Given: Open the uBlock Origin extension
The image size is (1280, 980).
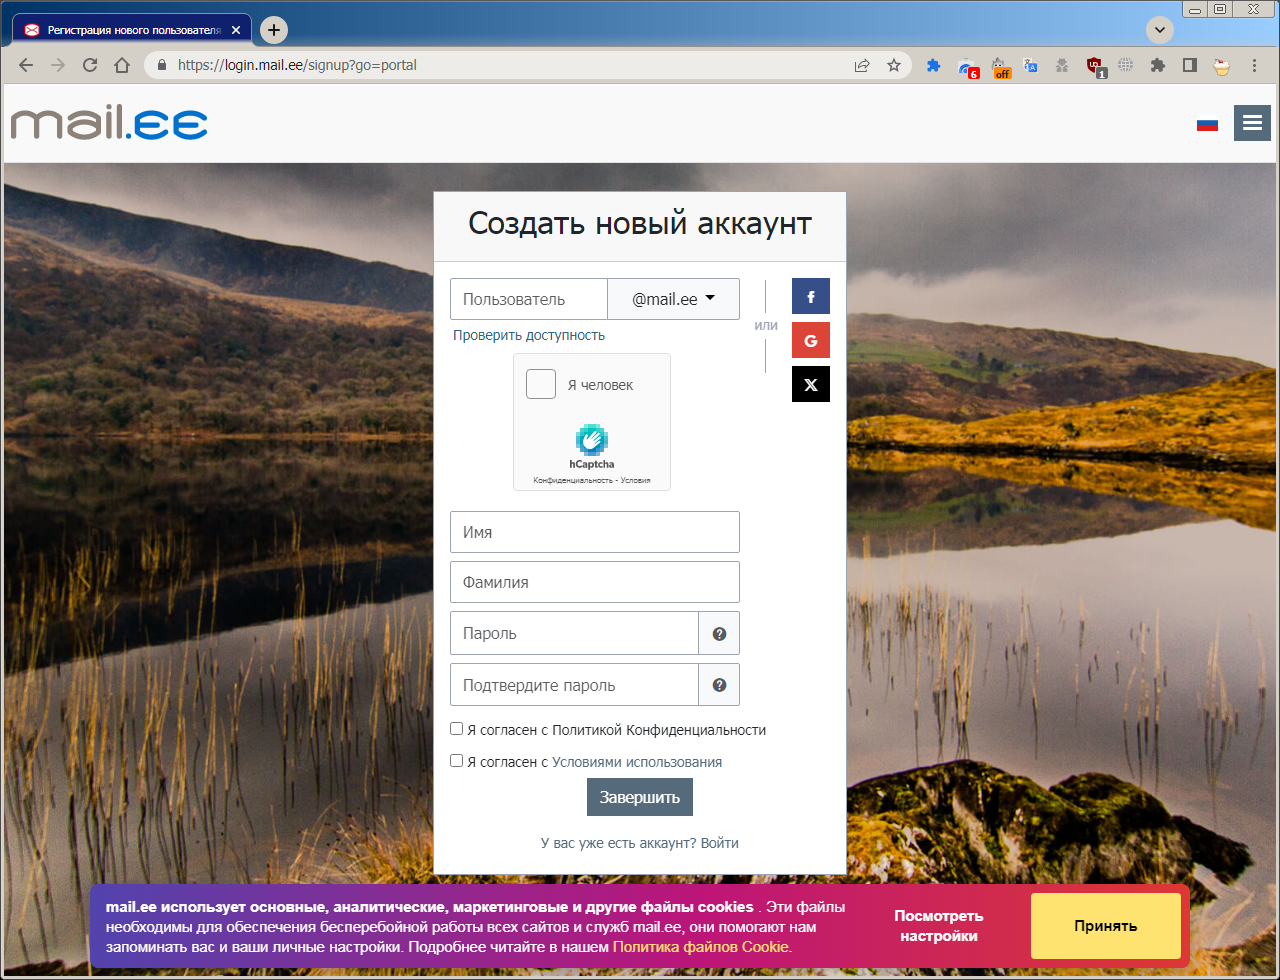Looking at the screenshot, I should tap(1096, 67).
